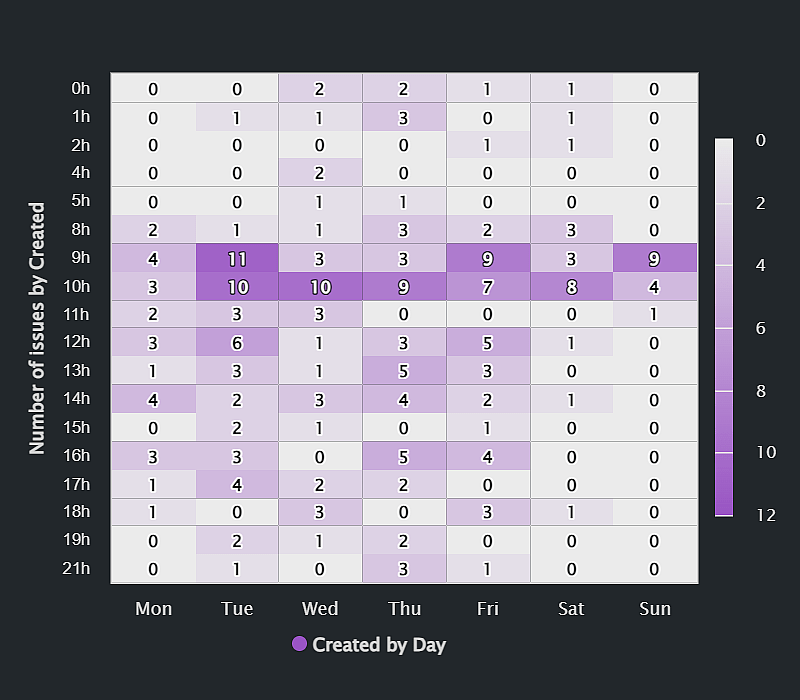
Task: Click the 12 tick on the color scale
Action: [767, 515]
